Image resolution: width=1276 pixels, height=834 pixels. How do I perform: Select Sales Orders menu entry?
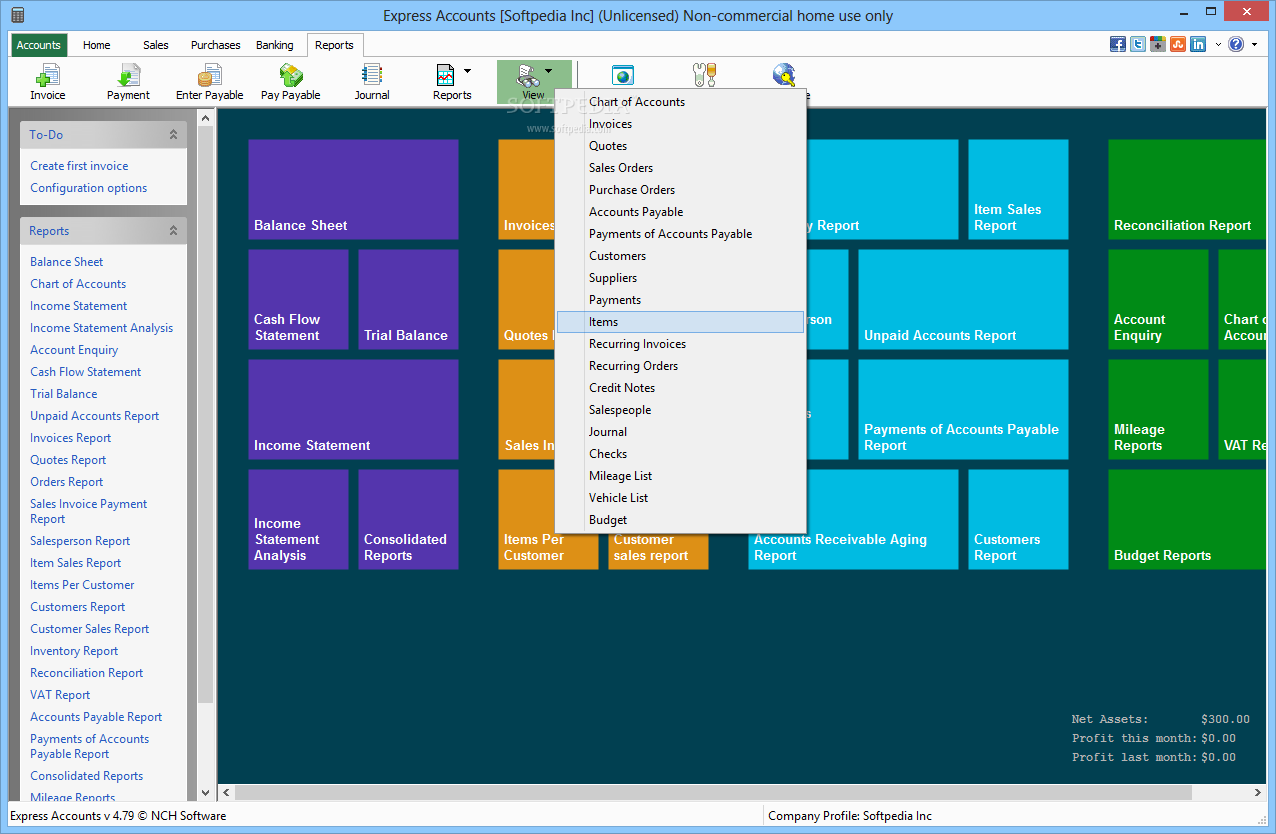tap(681, 168)
